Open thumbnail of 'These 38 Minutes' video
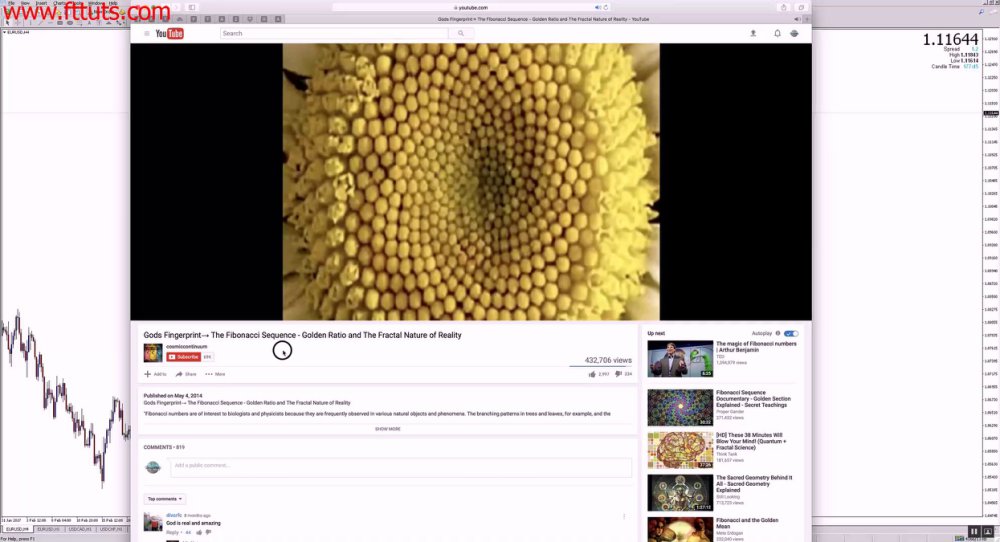This screenshot has height=542, width=1000. click(680, 450)
